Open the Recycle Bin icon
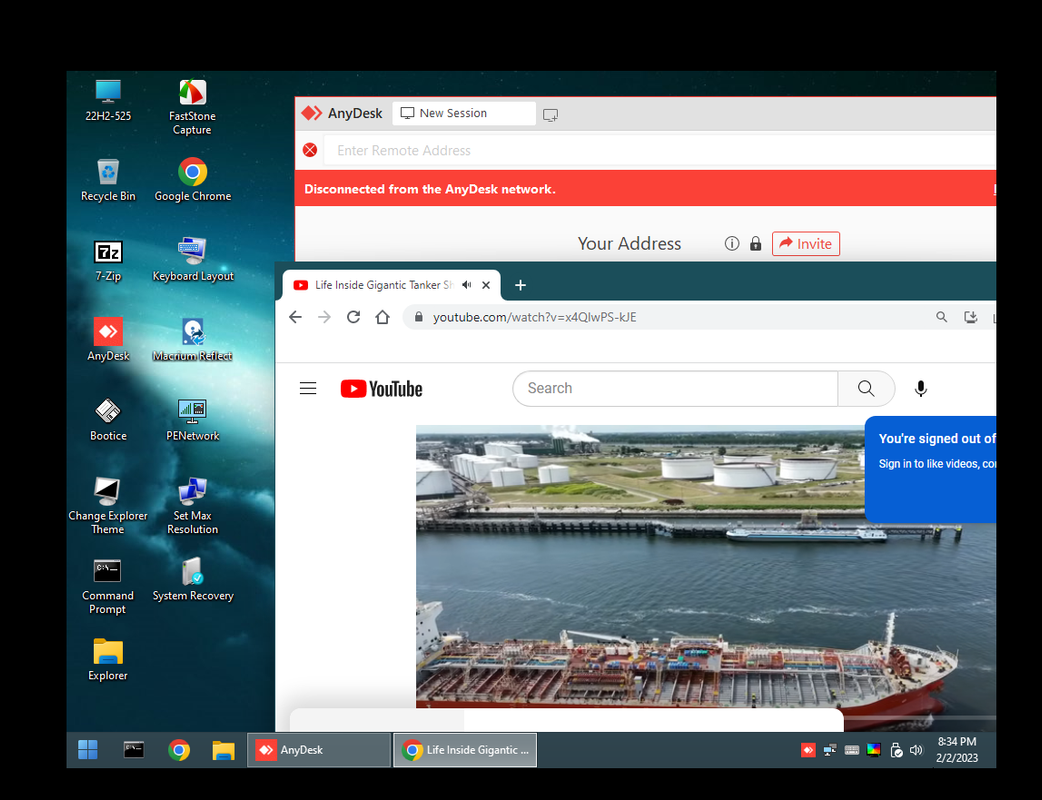The height and width of the screenshot is (800, 1042). [108, 180]
